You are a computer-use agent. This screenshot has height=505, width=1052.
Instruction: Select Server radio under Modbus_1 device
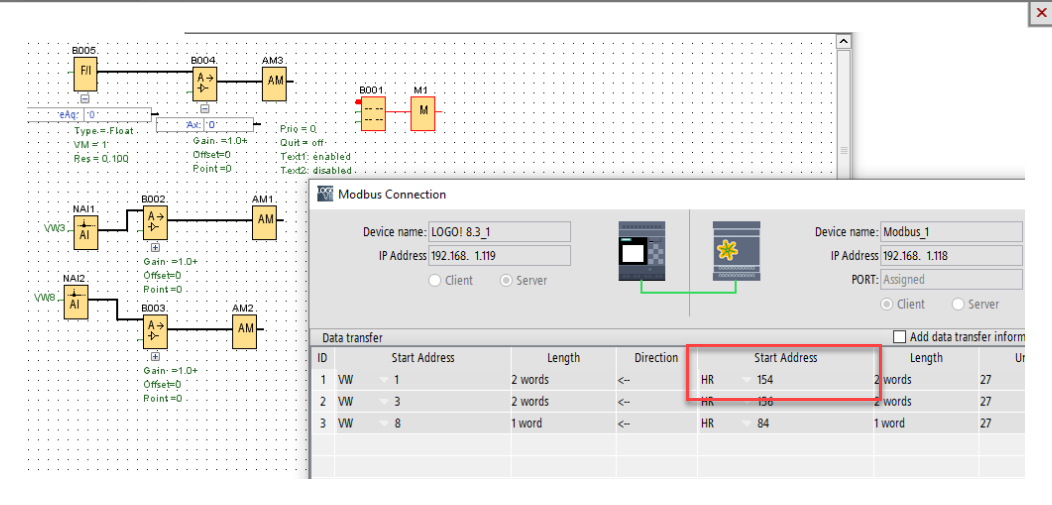tap(959, 303)
